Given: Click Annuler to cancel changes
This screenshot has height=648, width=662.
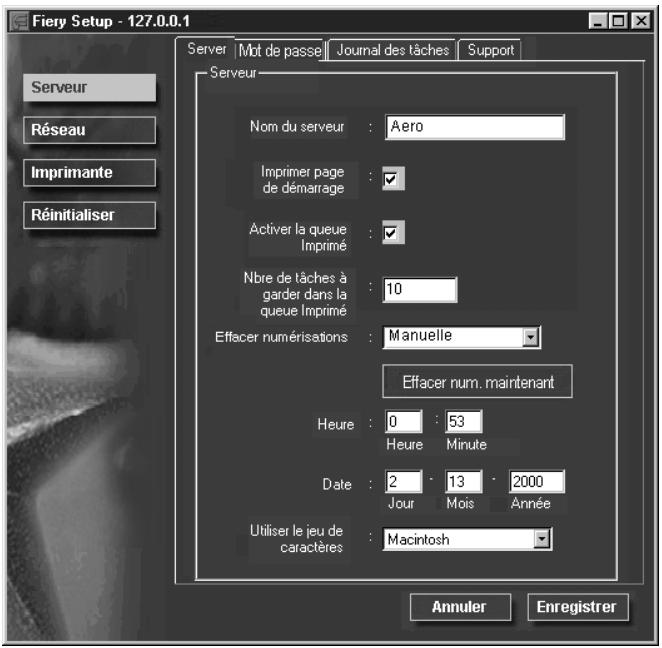Looking at the screenshot, I should point(460,607).
